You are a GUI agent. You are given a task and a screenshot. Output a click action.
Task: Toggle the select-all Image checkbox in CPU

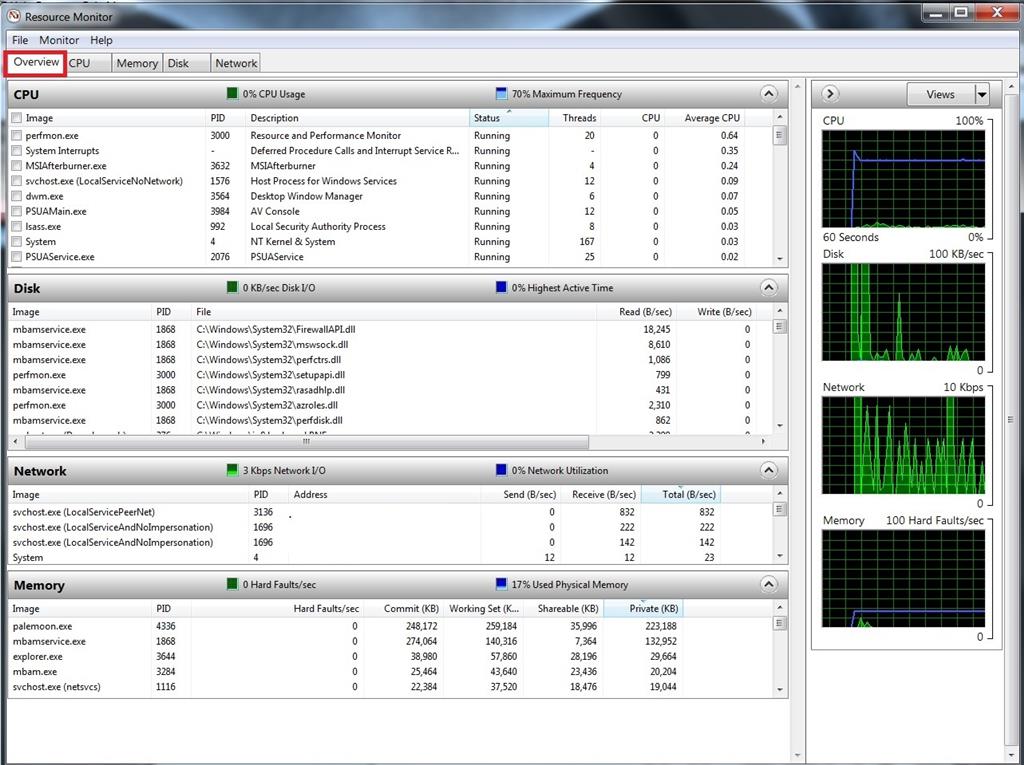pyautogui.click(x=17, y=118)
